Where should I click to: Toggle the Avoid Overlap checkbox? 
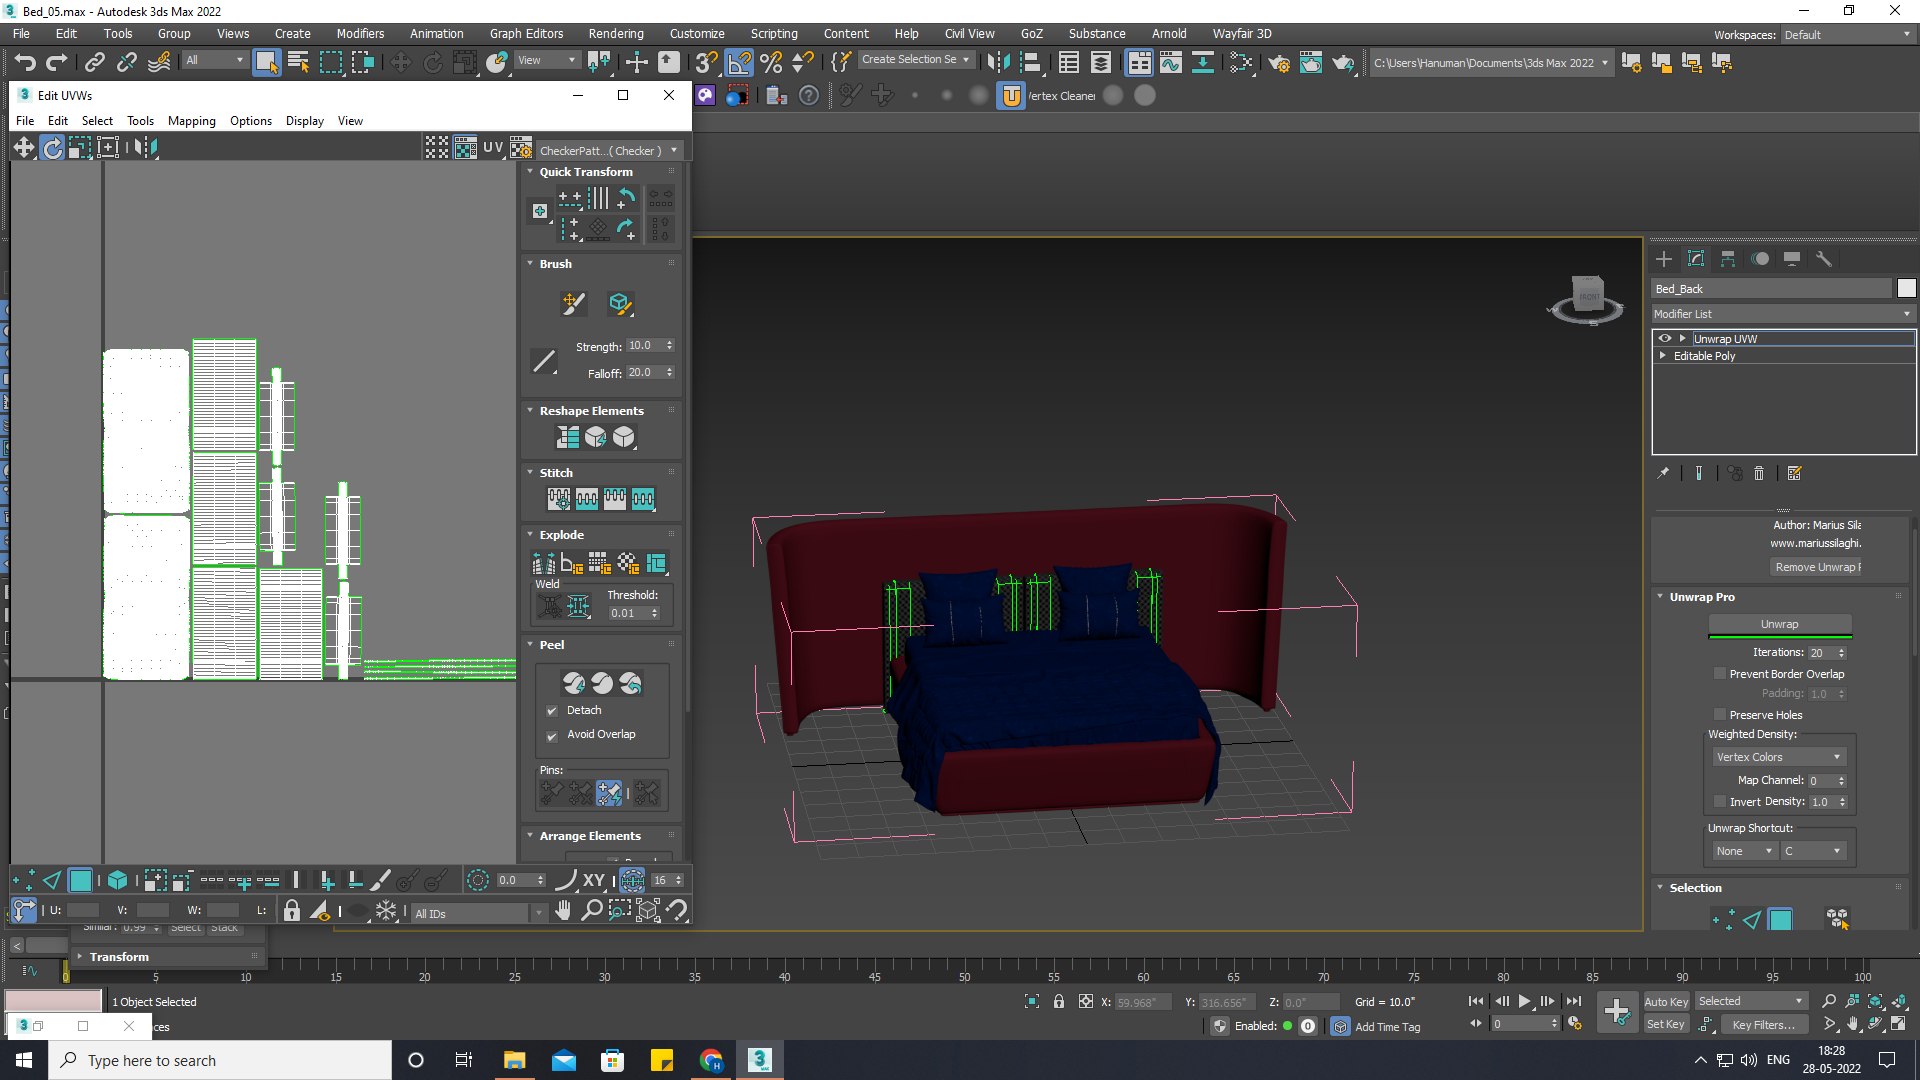coord(552,735)
